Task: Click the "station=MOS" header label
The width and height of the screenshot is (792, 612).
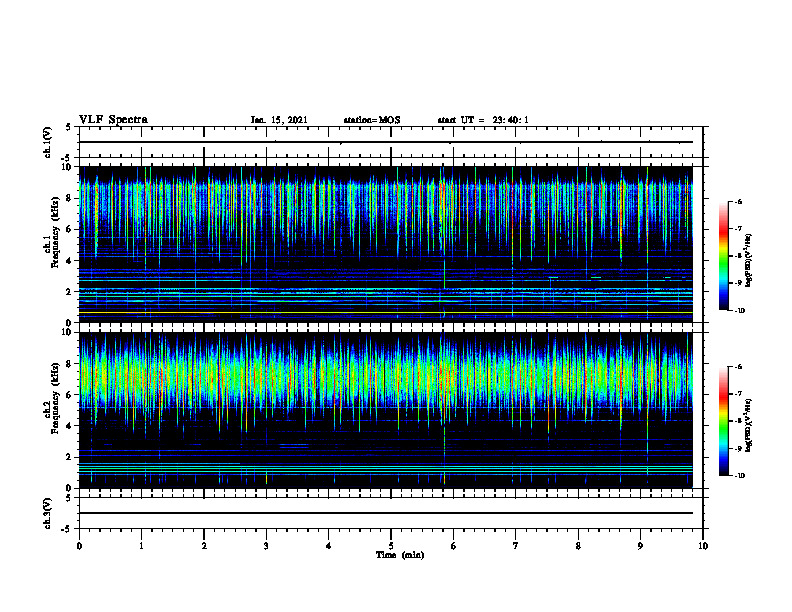Action: tap(372, 120)
